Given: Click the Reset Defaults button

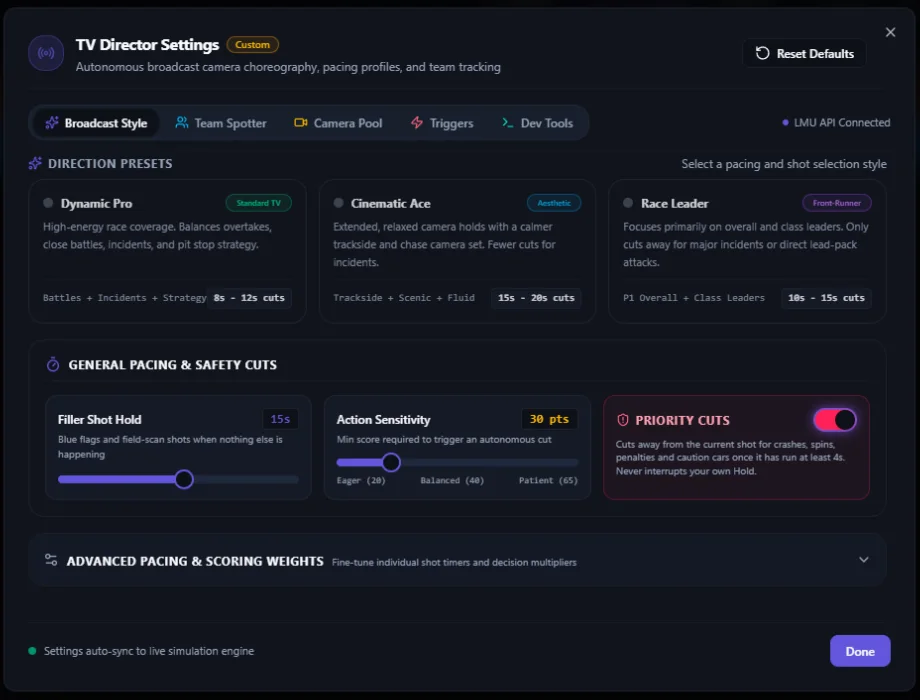Looking at the screenshot, I should [804, 53].
